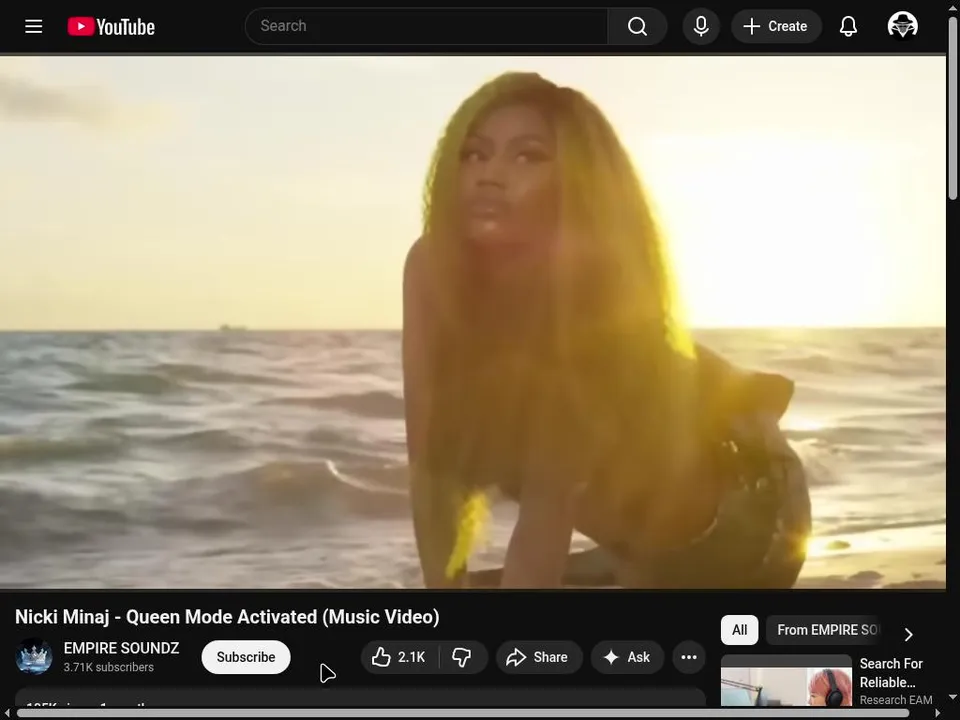960x720 pixels.
Task: Select the All filter chip
Action: click(740, 630)
